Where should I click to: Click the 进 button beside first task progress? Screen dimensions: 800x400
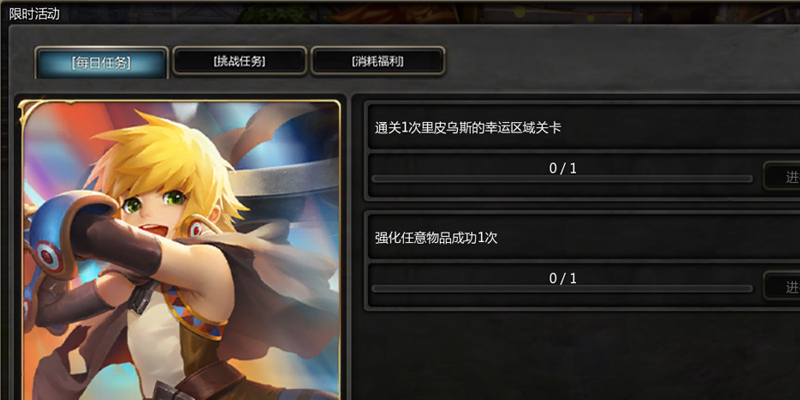[x=782, y=177]
